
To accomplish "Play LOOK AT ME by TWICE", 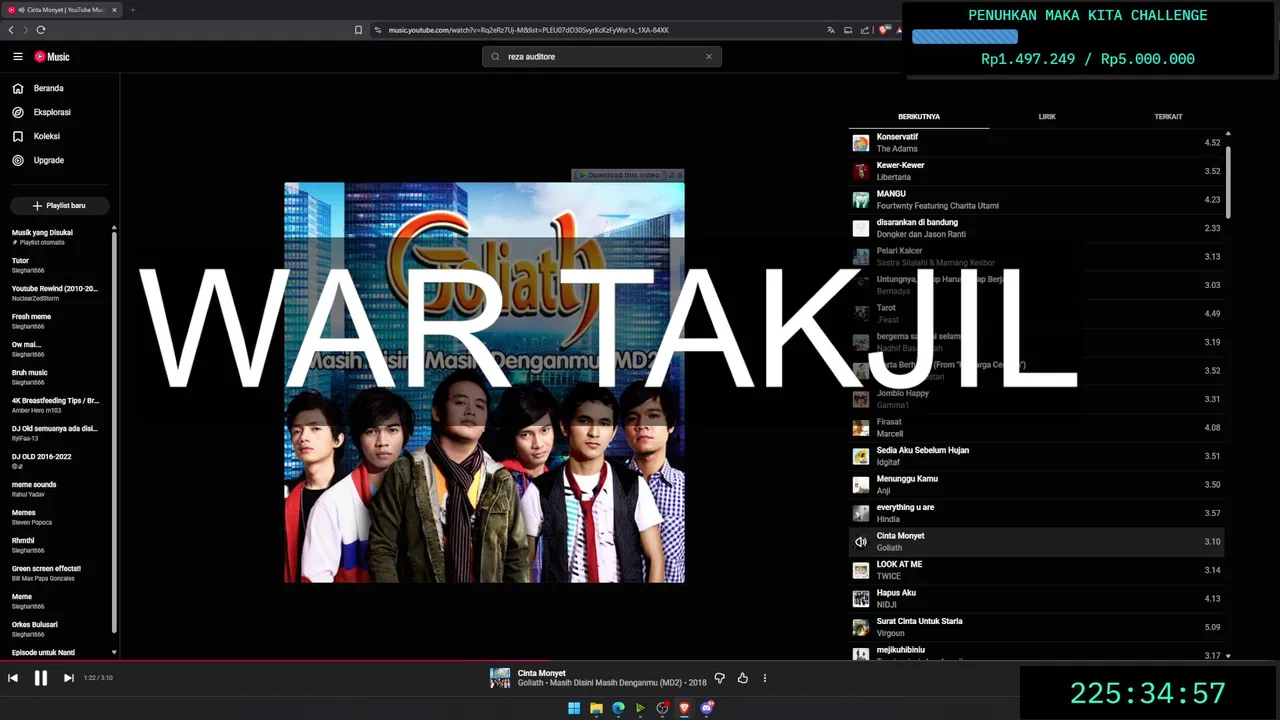I will (1036, 570).
